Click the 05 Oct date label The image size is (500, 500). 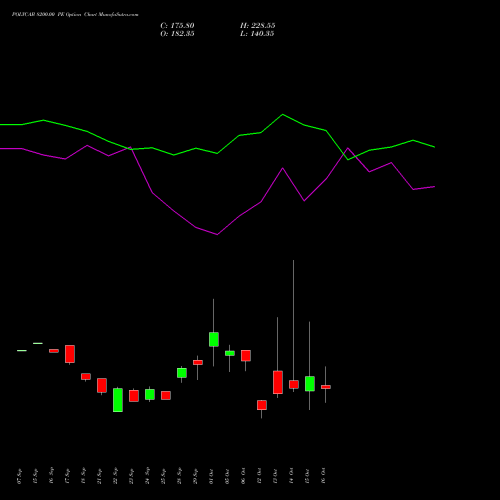click(x=227, y=476)
